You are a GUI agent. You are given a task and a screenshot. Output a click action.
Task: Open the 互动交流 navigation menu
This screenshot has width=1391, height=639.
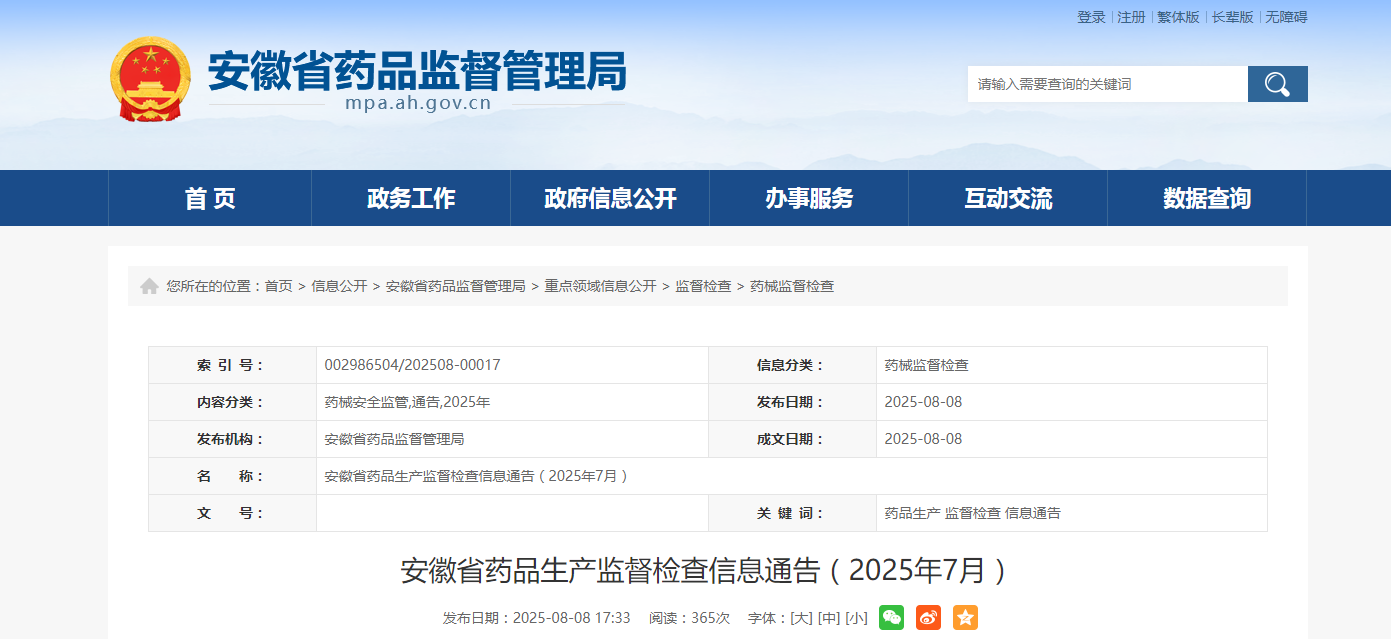click(x=1008, y=198)
